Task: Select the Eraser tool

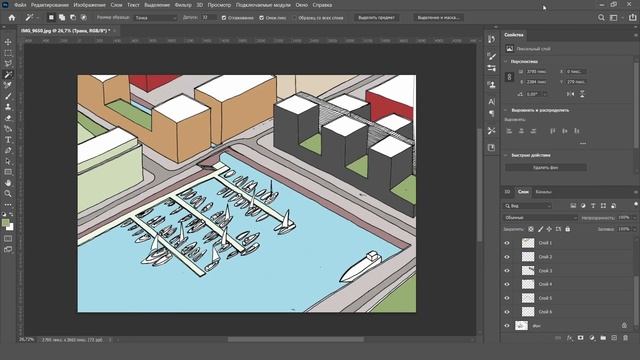Action: pos(8,118)
